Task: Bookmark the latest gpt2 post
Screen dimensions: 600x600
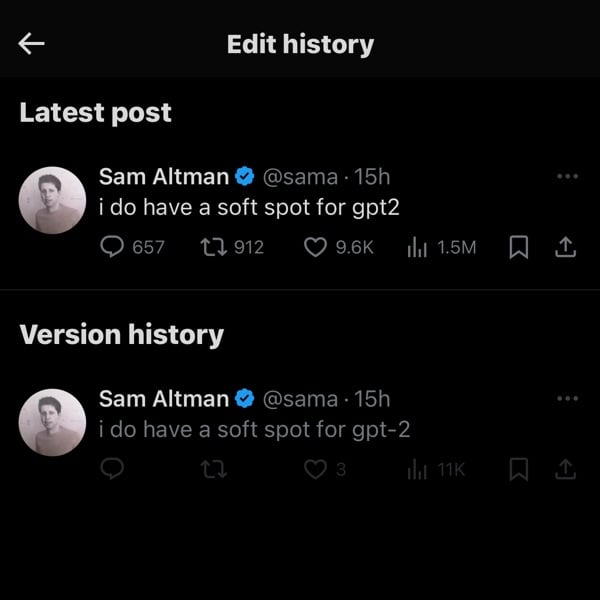Action: [x=518, y=246]
